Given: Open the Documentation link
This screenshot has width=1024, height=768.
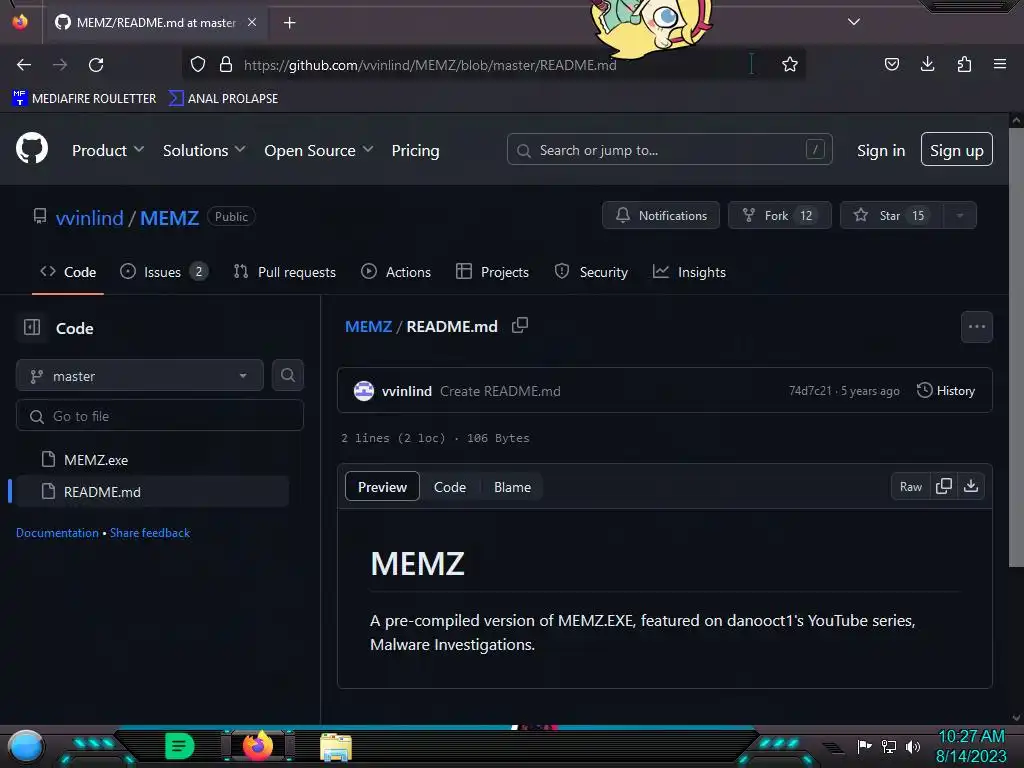Looking at the screenshot, I should click(57, 533).
